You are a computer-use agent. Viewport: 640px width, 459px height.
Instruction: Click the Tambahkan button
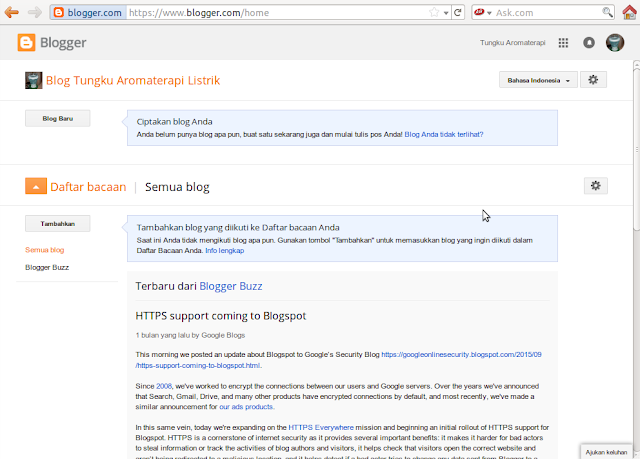pyautogui.click(x=58, y=224)
